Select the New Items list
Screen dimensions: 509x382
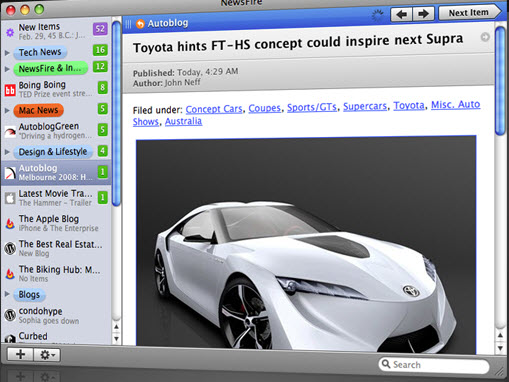point(56,31)
